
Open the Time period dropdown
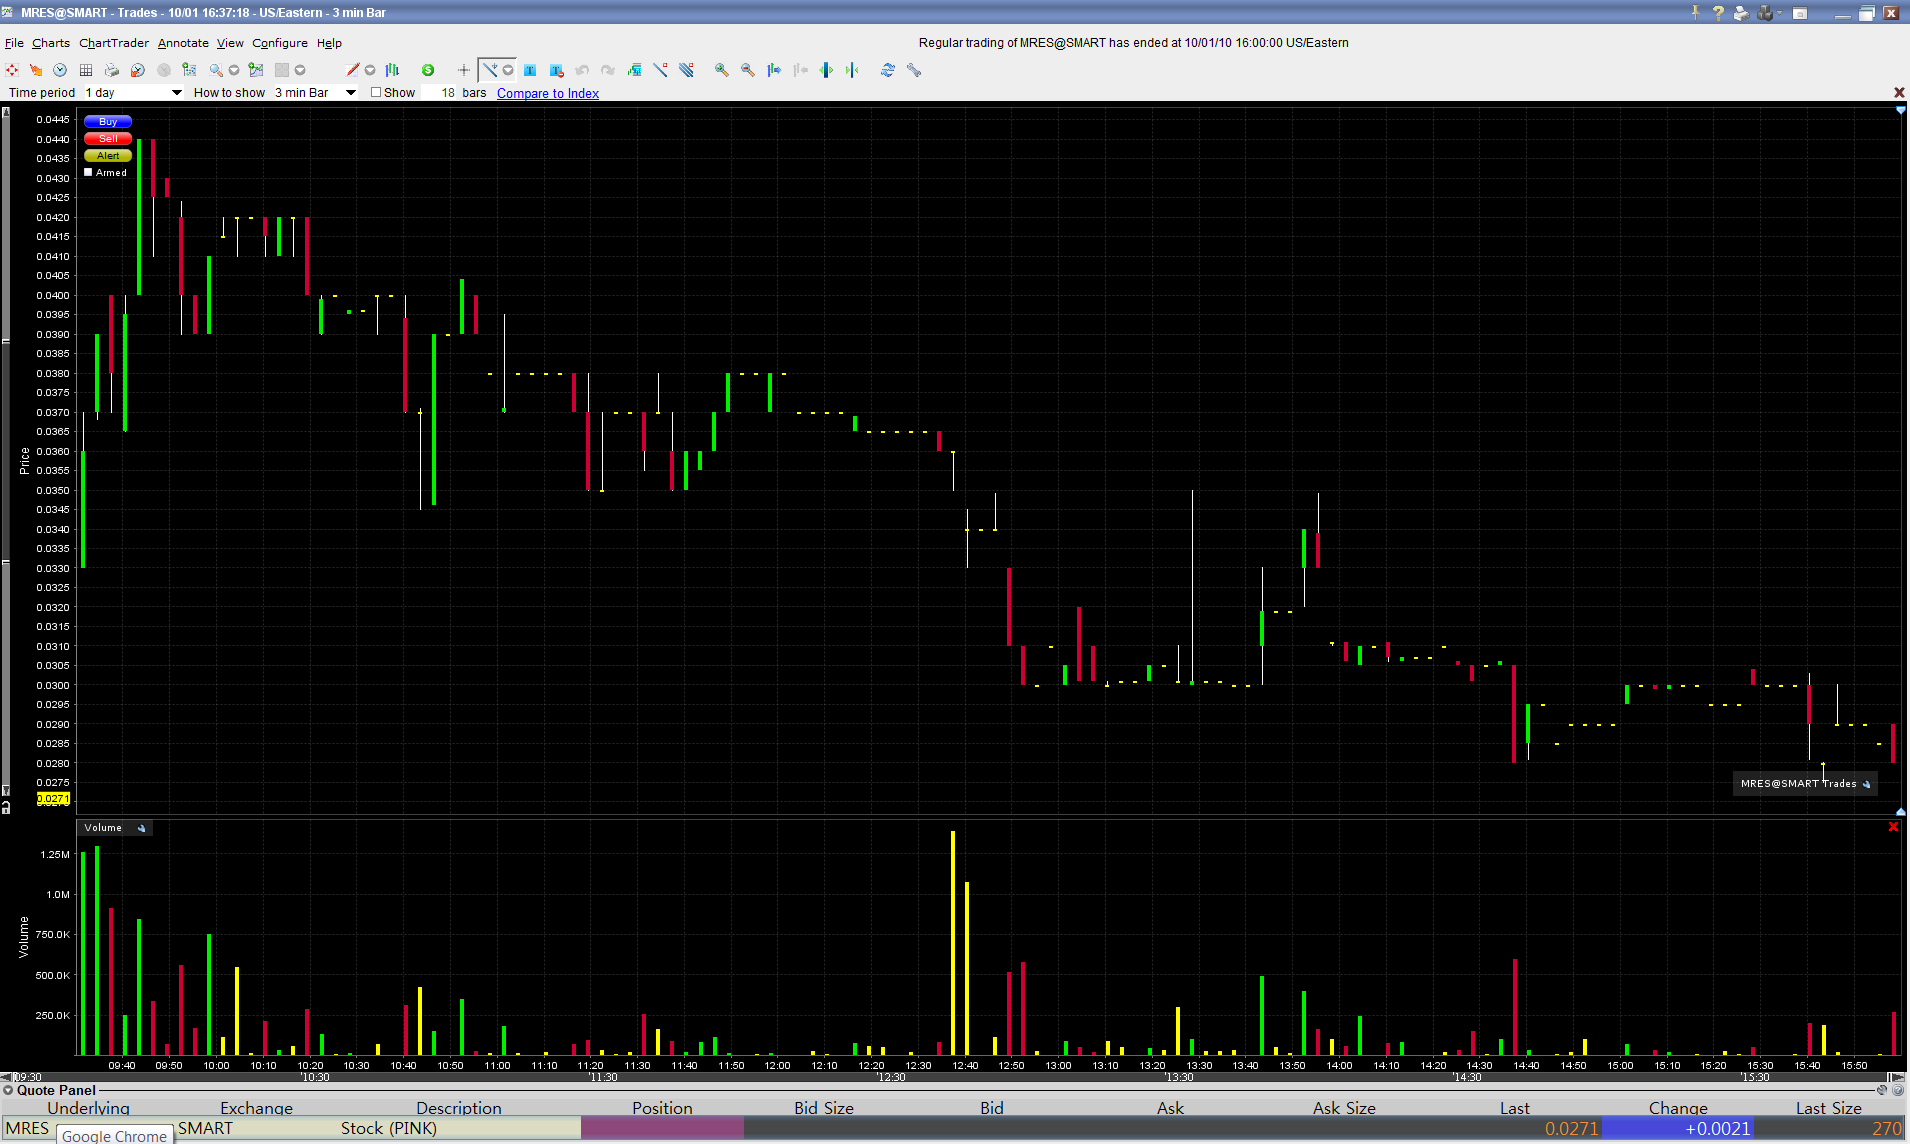[176, 93]
